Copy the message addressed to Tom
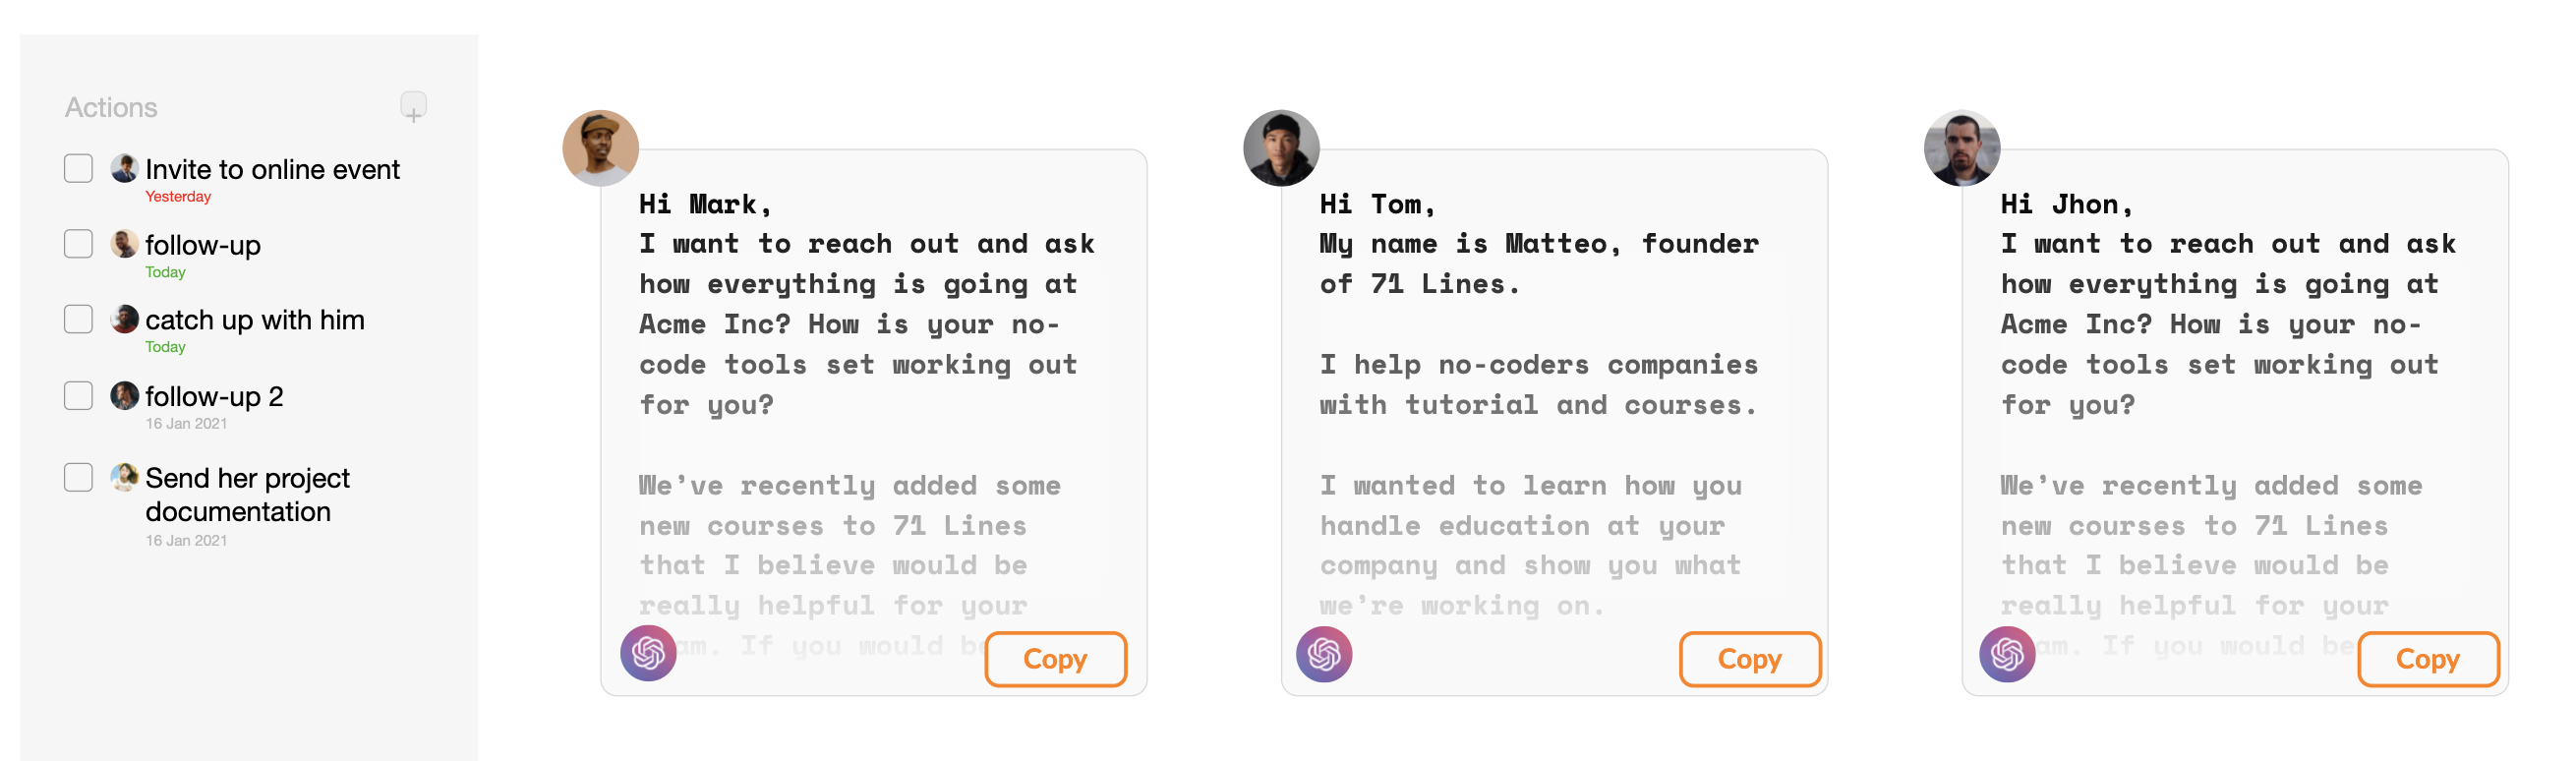 click(1749, 658)
